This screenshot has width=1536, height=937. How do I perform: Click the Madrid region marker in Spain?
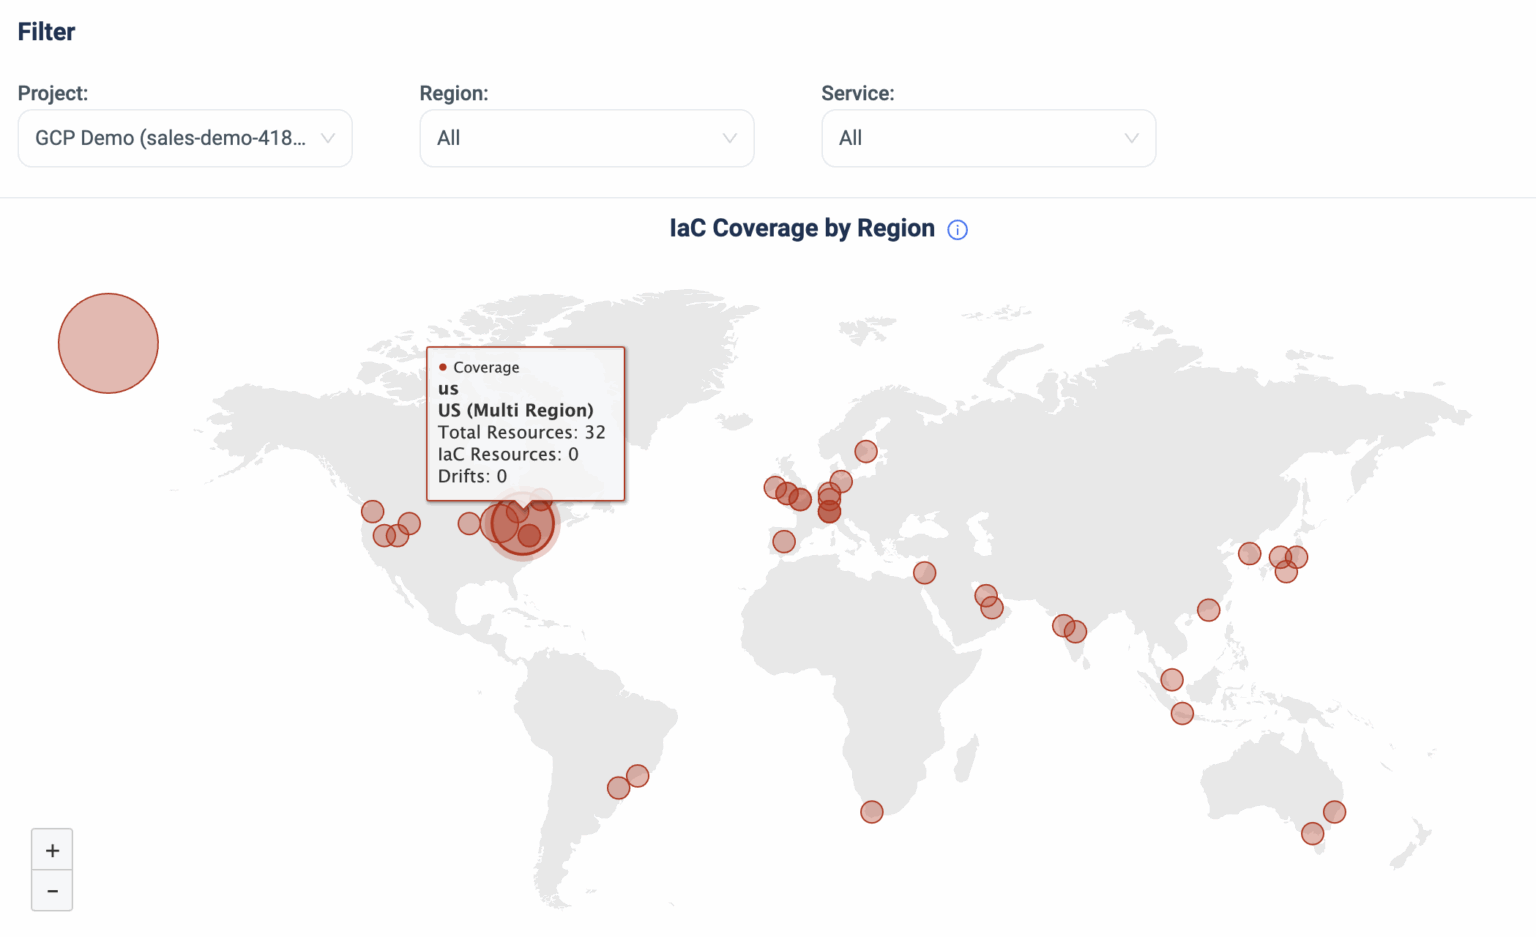coord(783,541)
